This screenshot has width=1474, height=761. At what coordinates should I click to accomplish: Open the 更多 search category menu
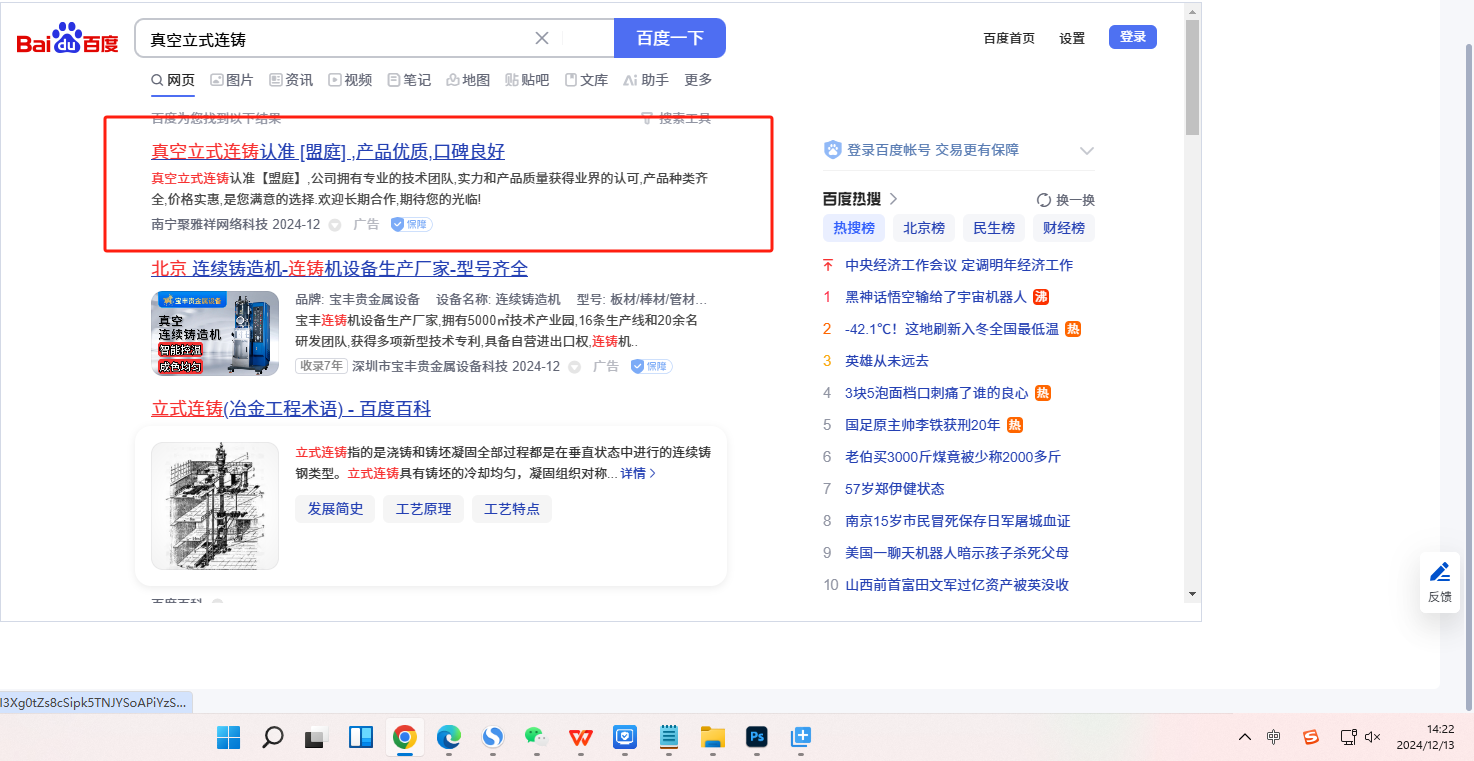coord(698,80)
